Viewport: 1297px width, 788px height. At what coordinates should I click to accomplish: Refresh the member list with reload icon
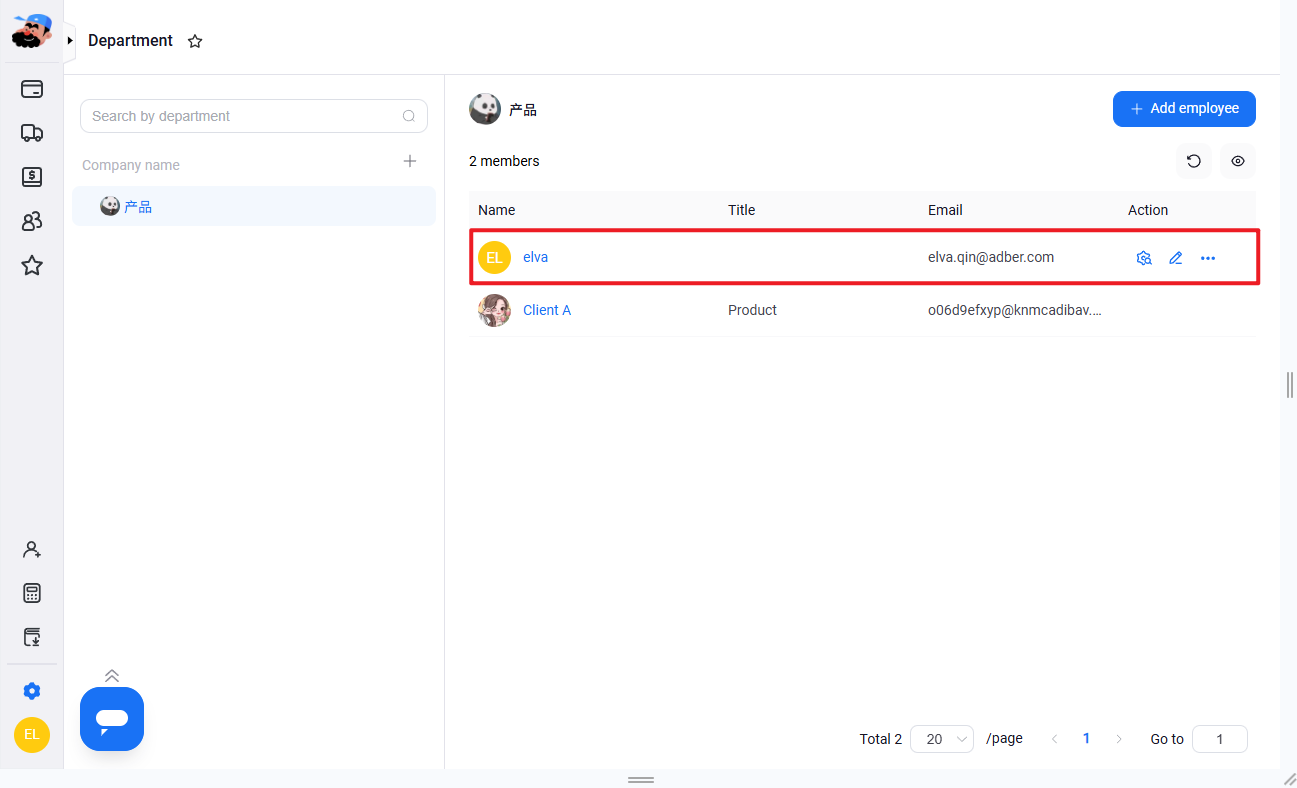1194,161
